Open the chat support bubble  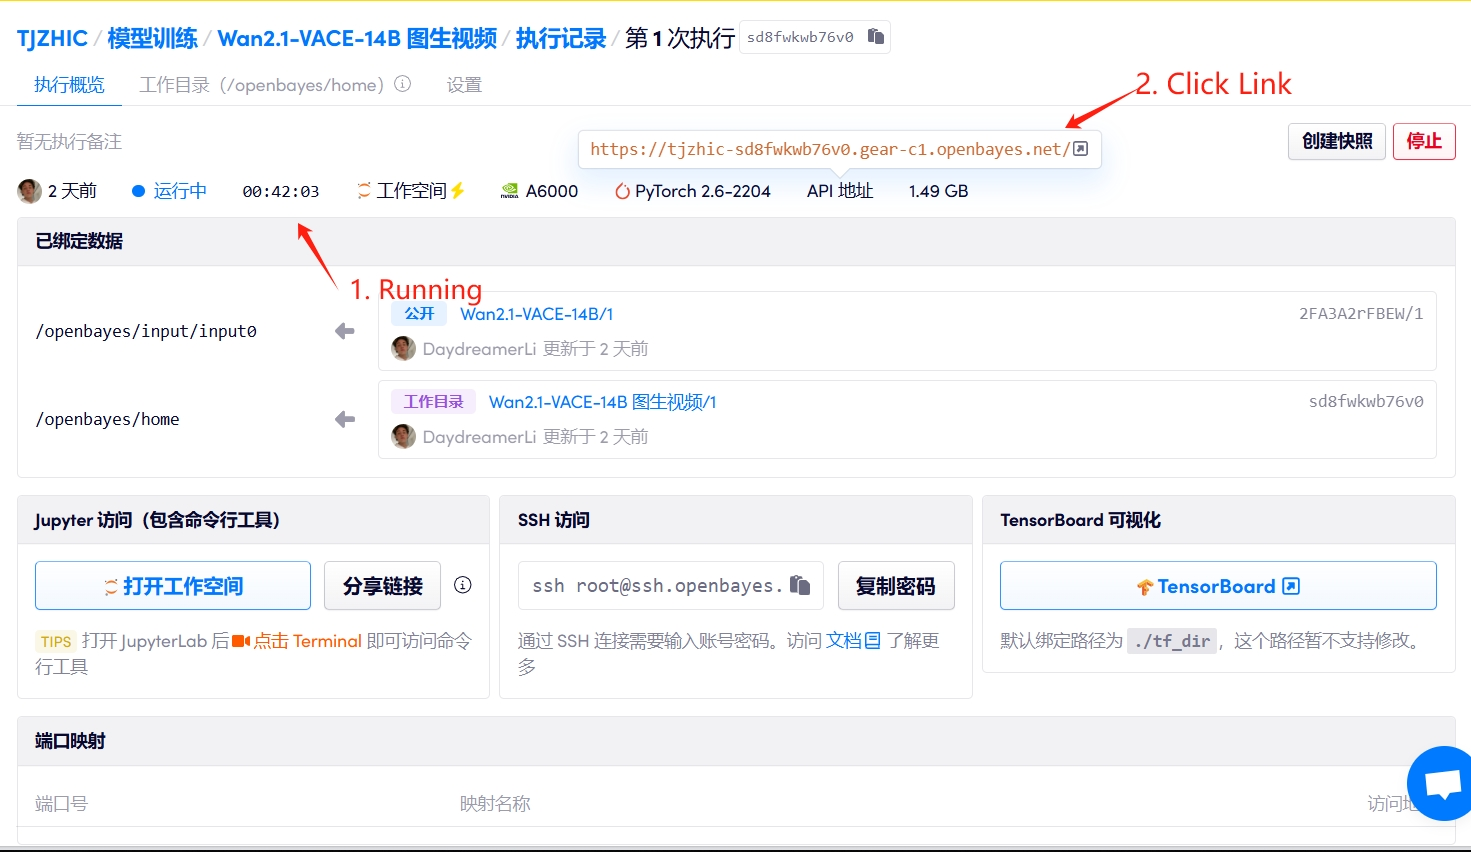[x=1442, y=783]
